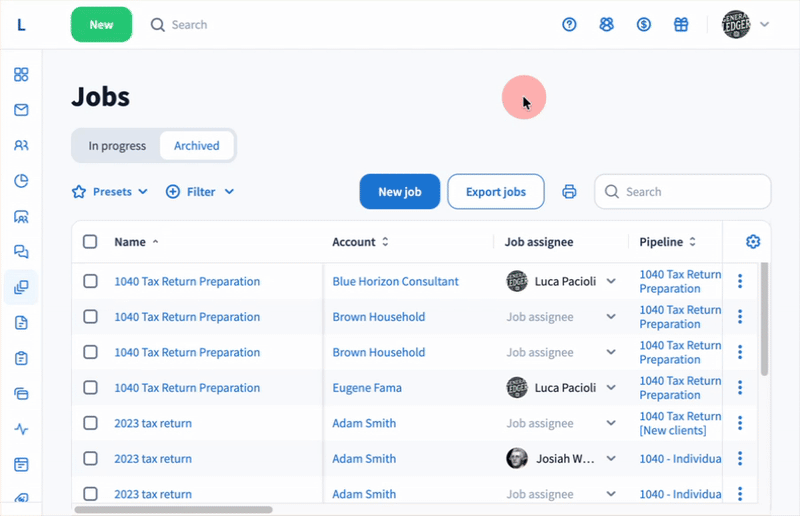This screenshot has height=516, width=800.
Task: Select checkbox for Blue Horizon Consultant row
Action: pyautogui.click(x=91, y=282)
